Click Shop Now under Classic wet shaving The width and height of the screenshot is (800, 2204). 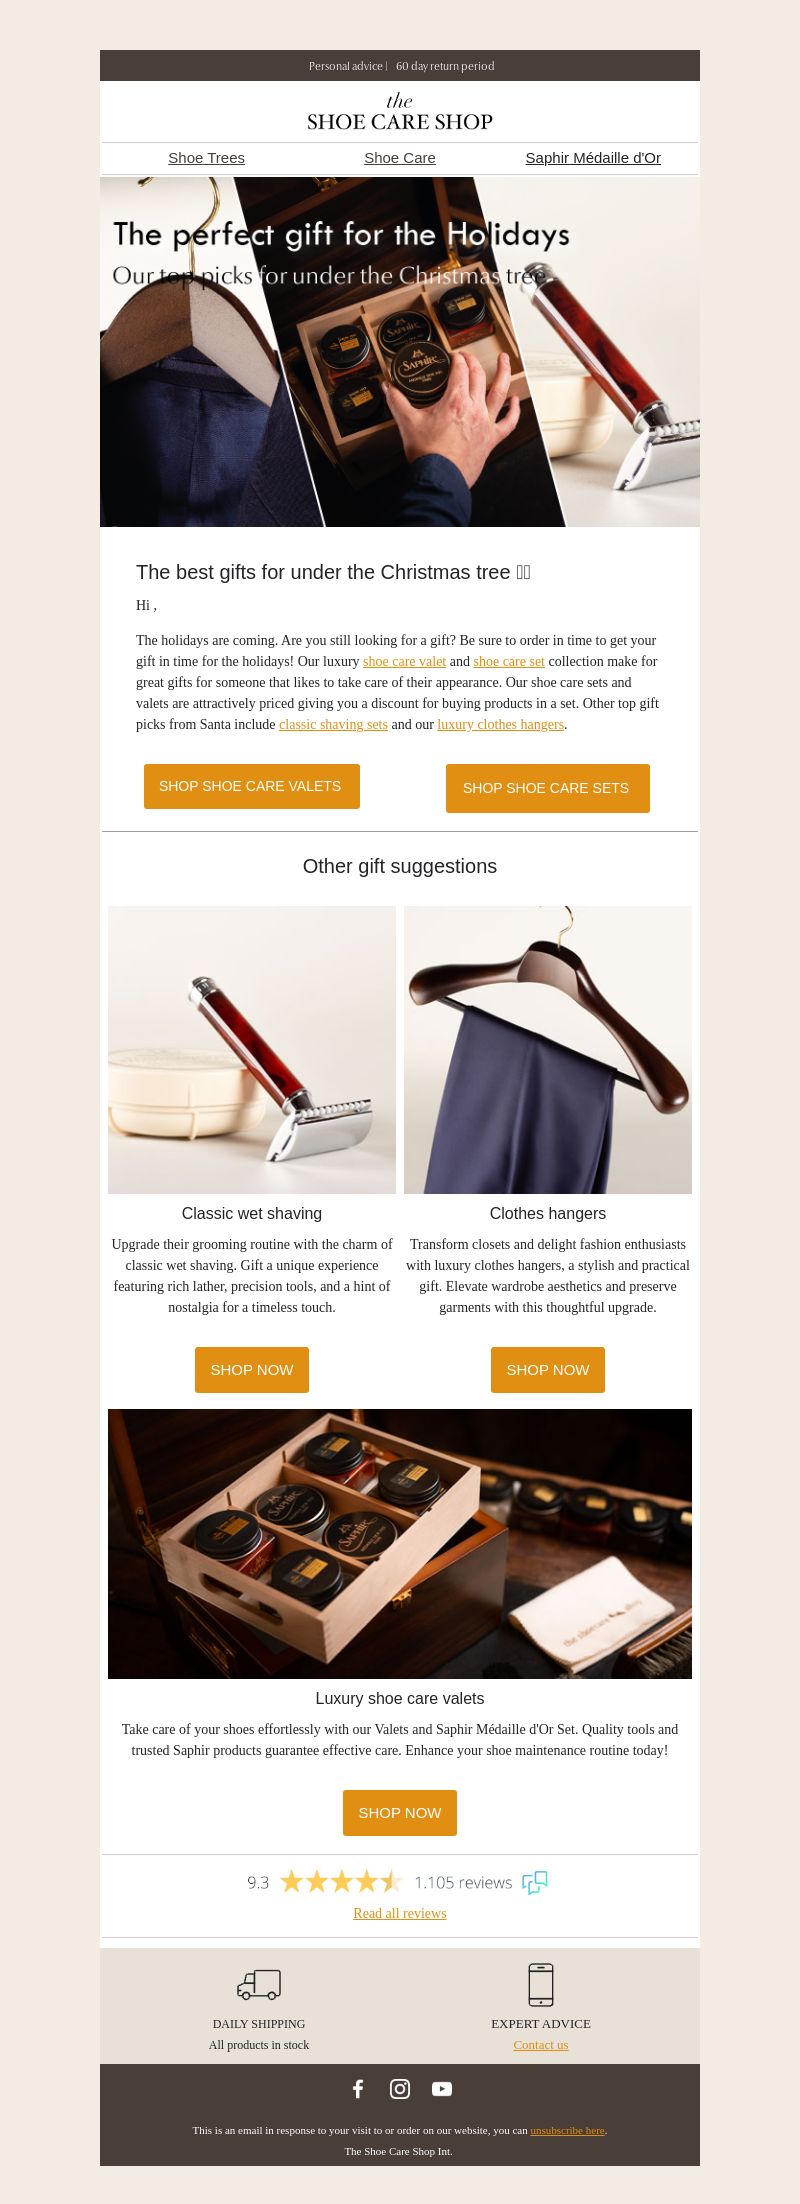(x=252, y=1370)
